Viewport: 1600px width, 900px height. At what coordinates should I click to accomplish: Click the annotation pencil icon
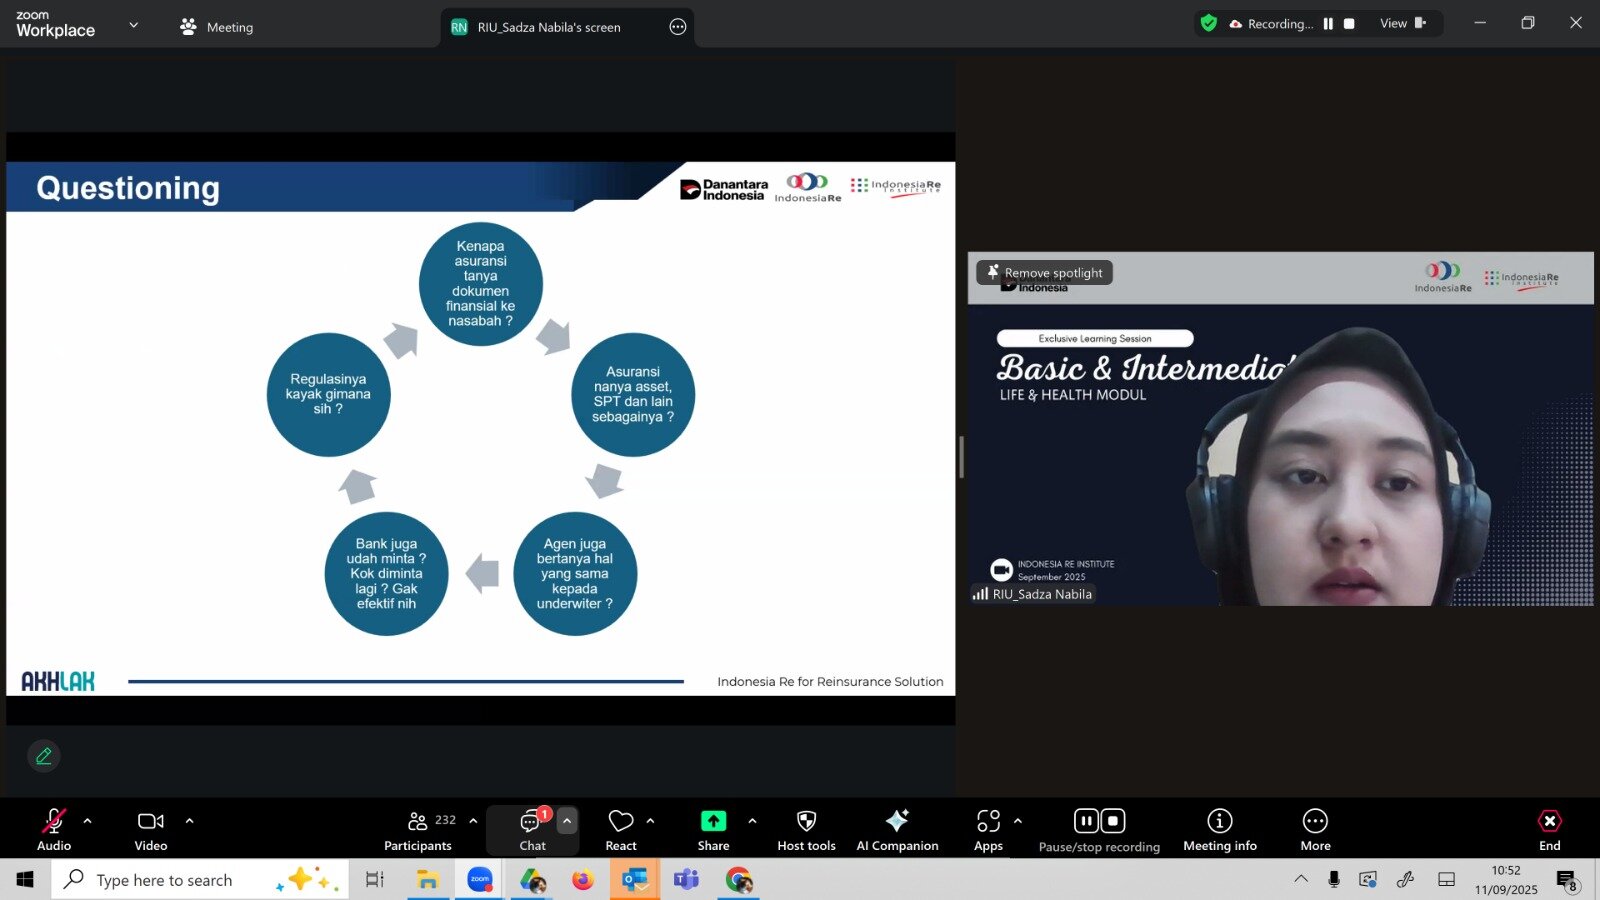44,756
